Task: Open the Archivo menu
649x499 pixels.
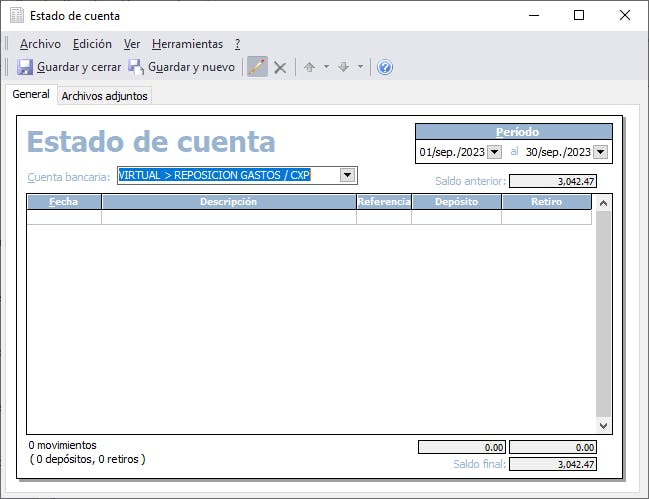Action: [40, 44]
